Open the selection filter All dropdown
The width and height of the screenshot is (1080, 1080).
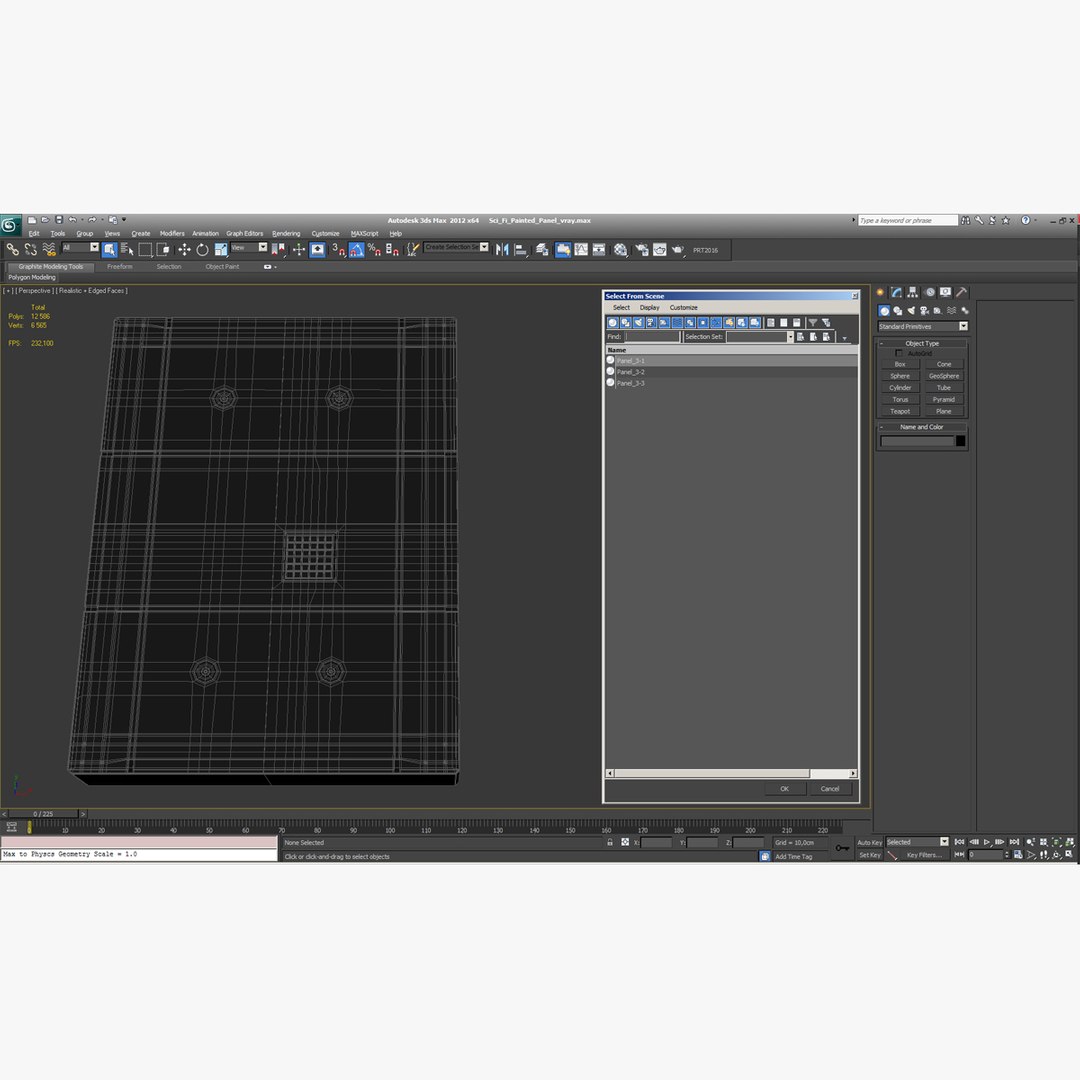(81, 247)
